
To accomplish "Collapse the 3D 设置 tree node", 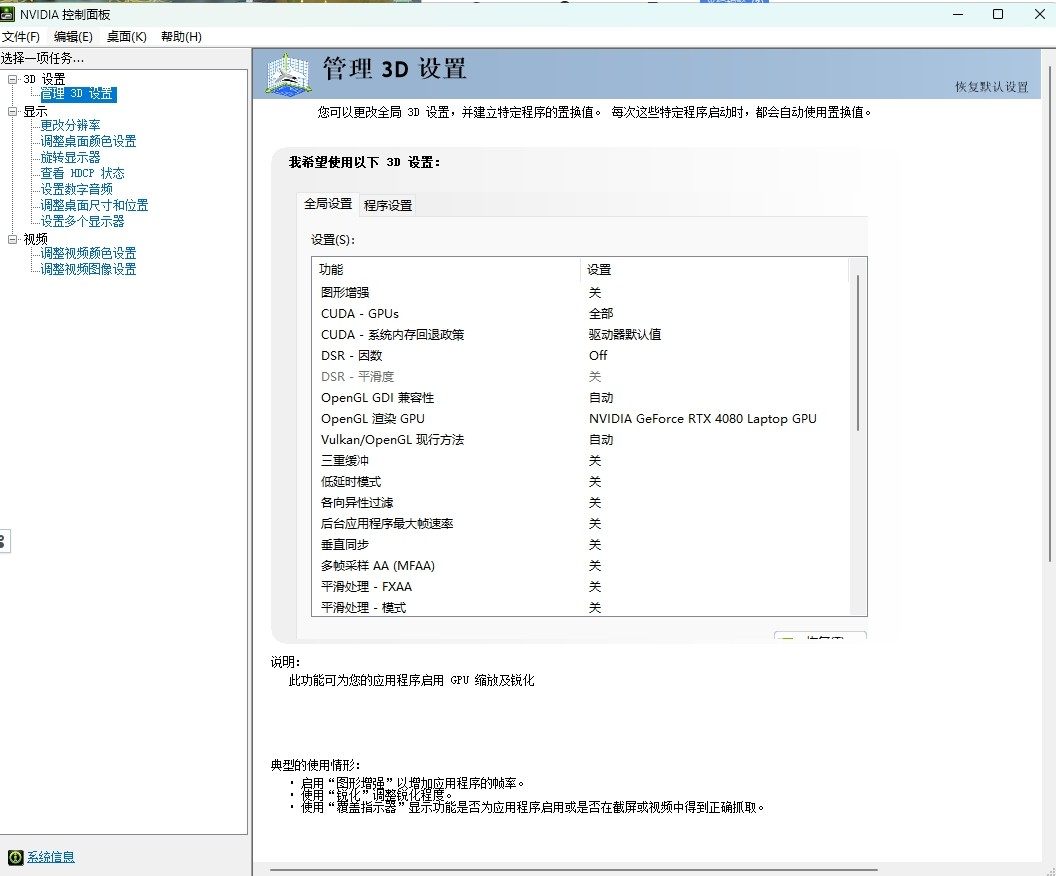I will coord(12,79).
